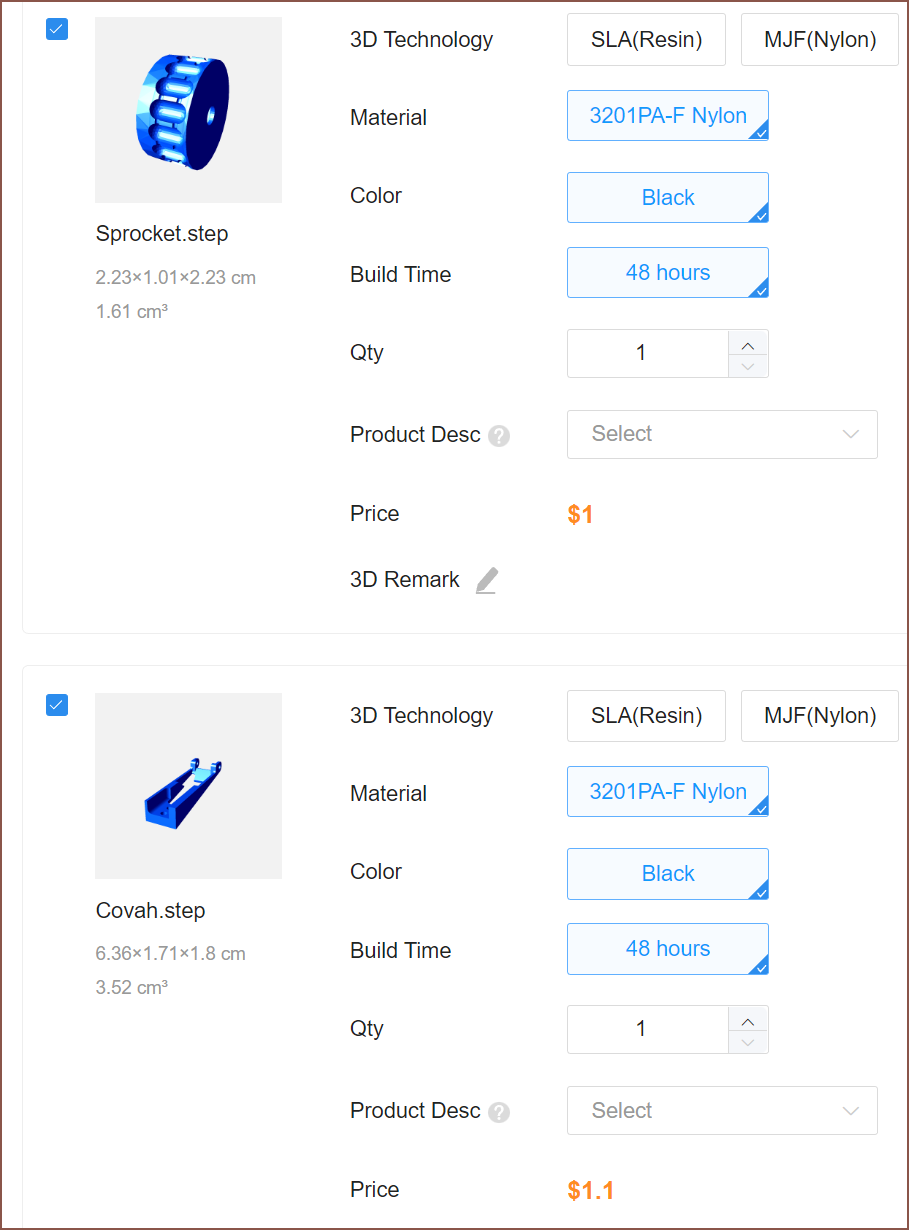Screen dimensions: 909x1230
Task: Choose MJF(Nylon) technology for Covah
Action: pos(819,716)
